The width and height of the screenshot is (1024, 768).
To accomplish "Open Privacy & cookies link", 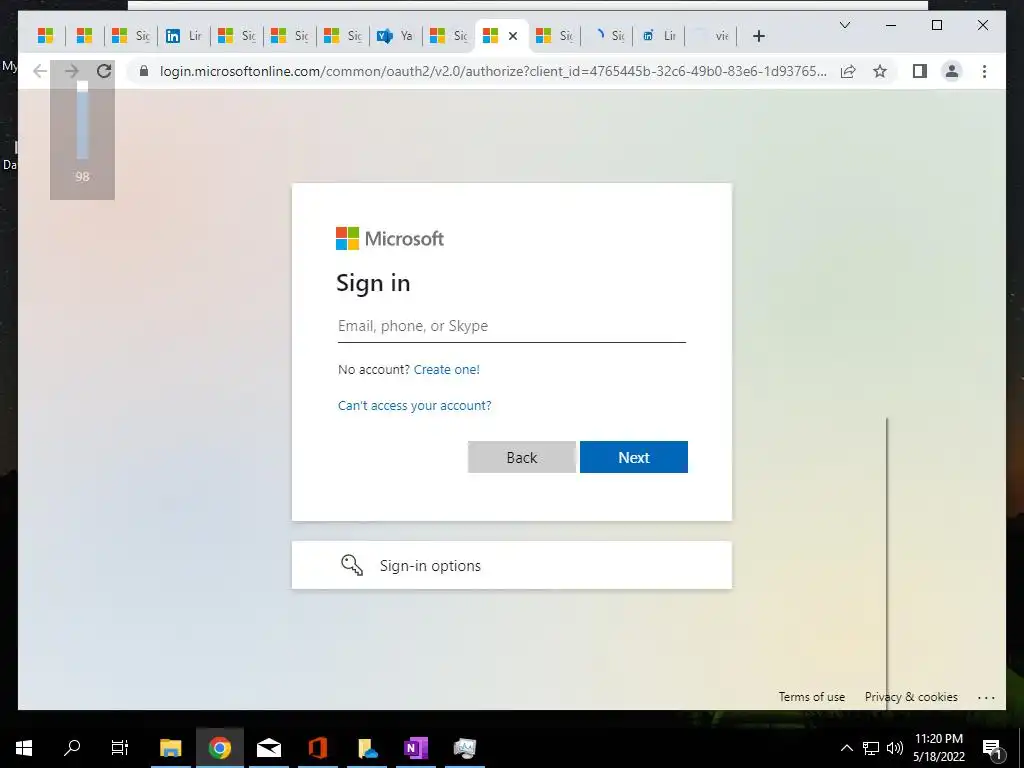I will pos(911,697).
